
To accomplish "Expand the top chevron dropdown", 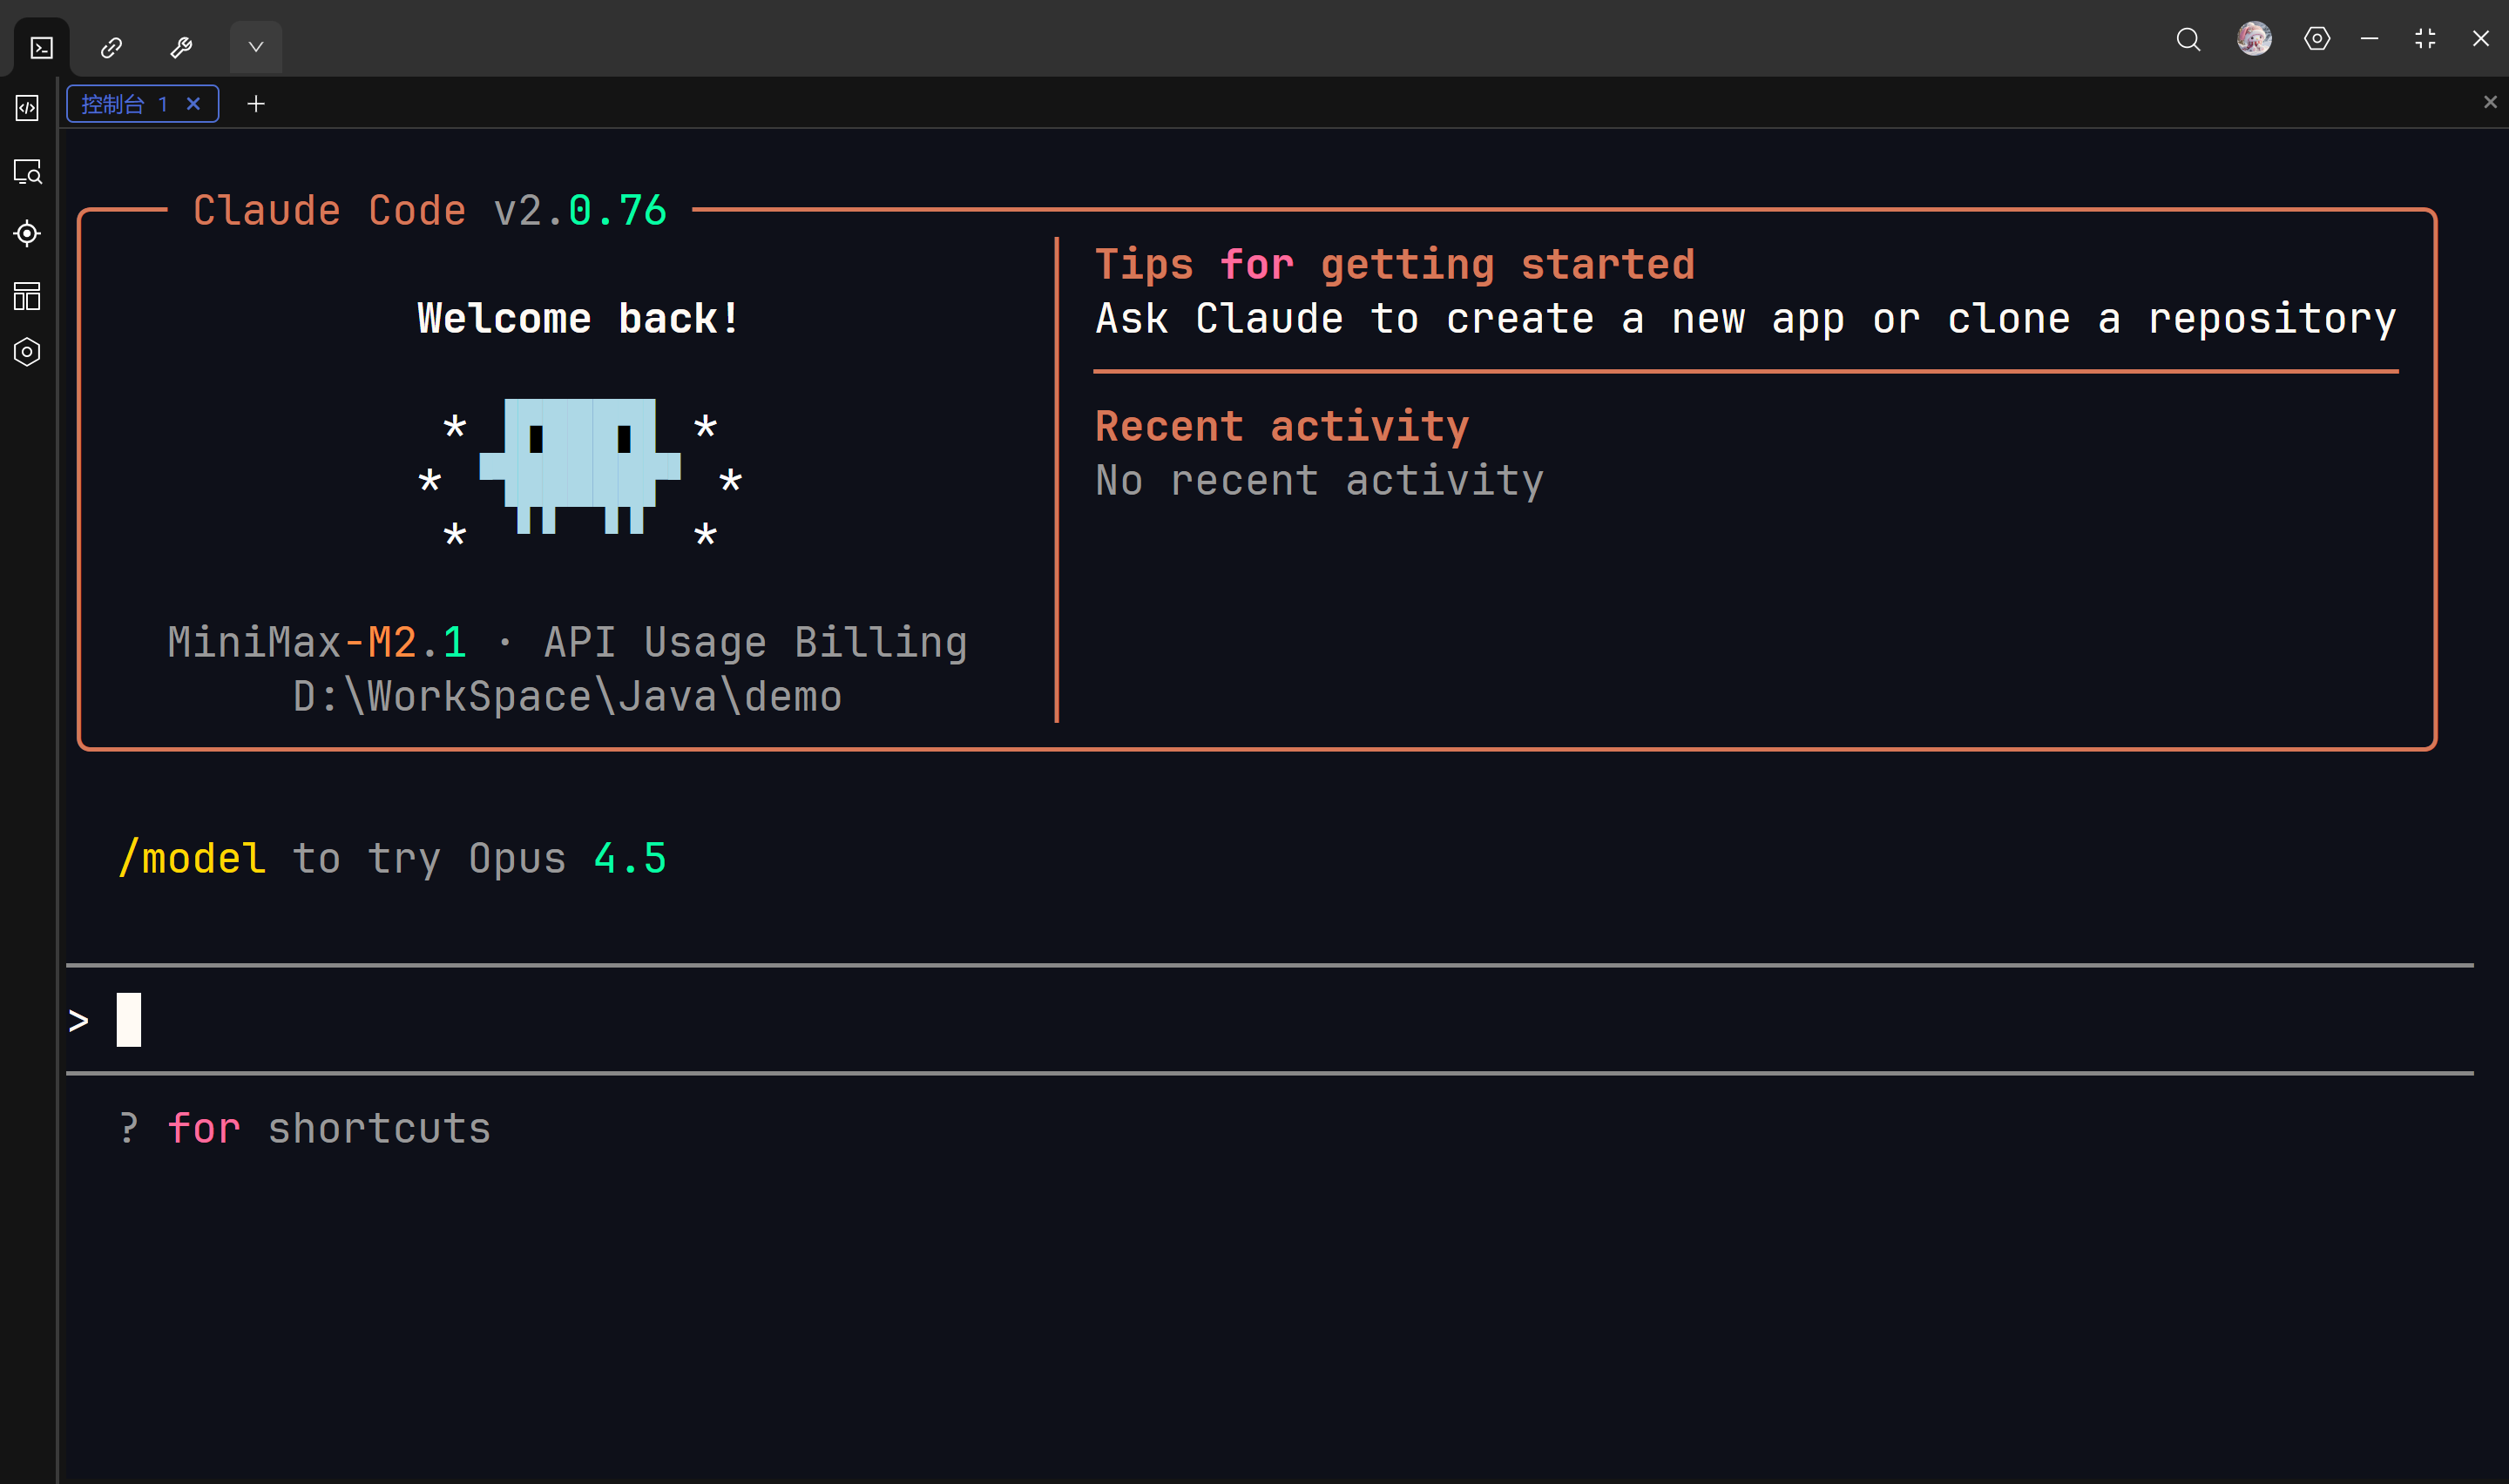I will click(256, 47).
